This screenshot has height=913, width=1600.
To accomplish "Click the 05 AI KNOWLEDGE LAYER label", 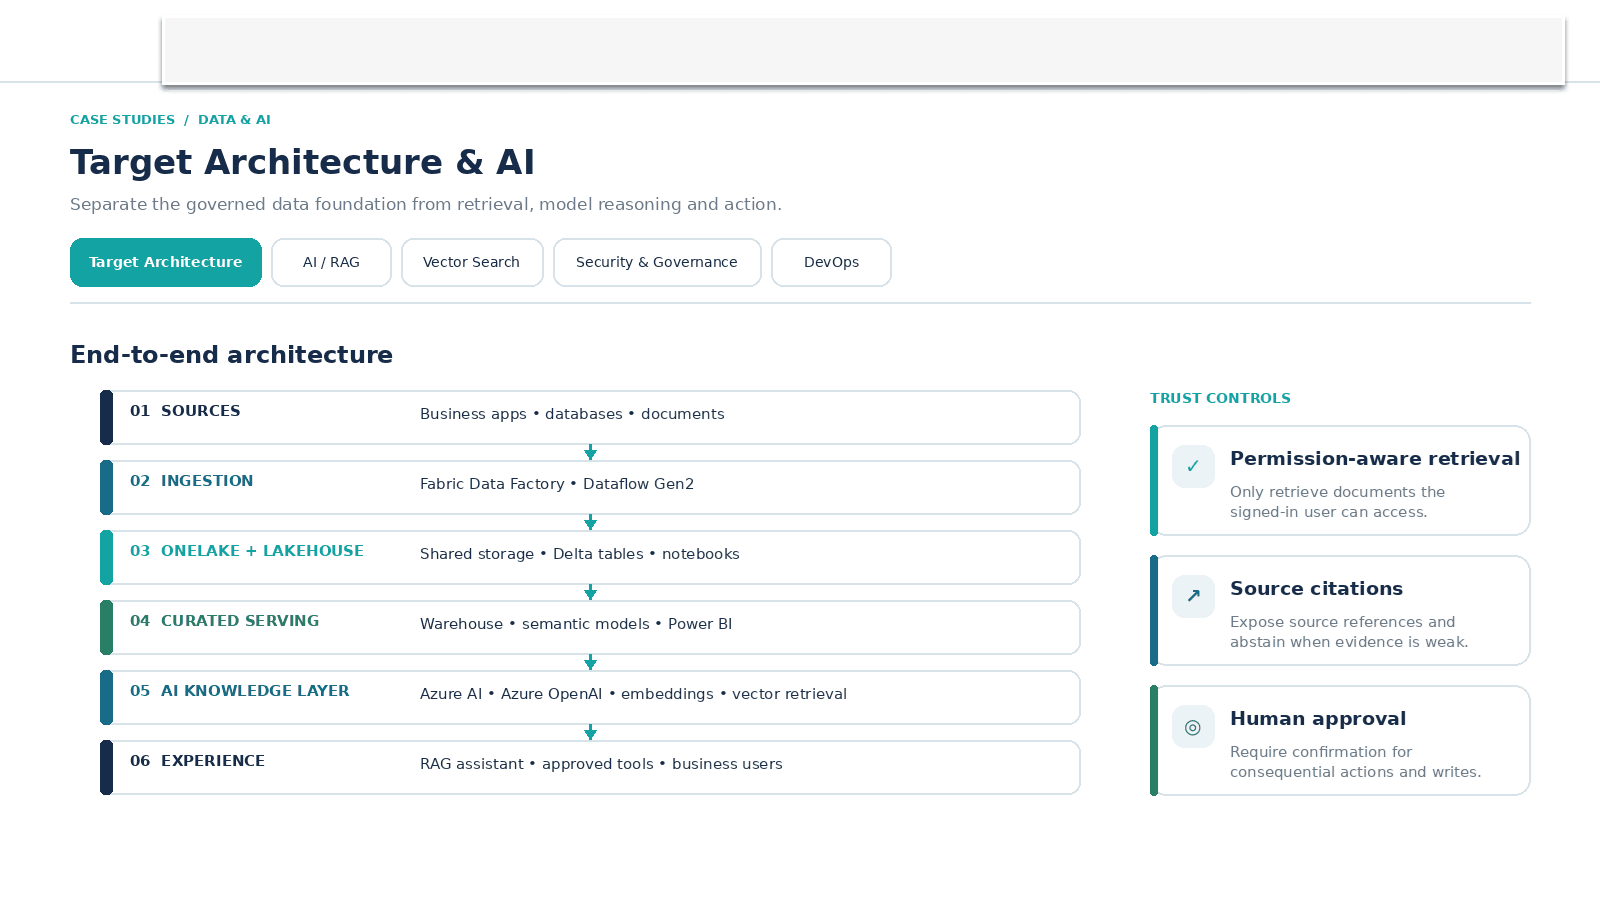I will pos(240,691).
